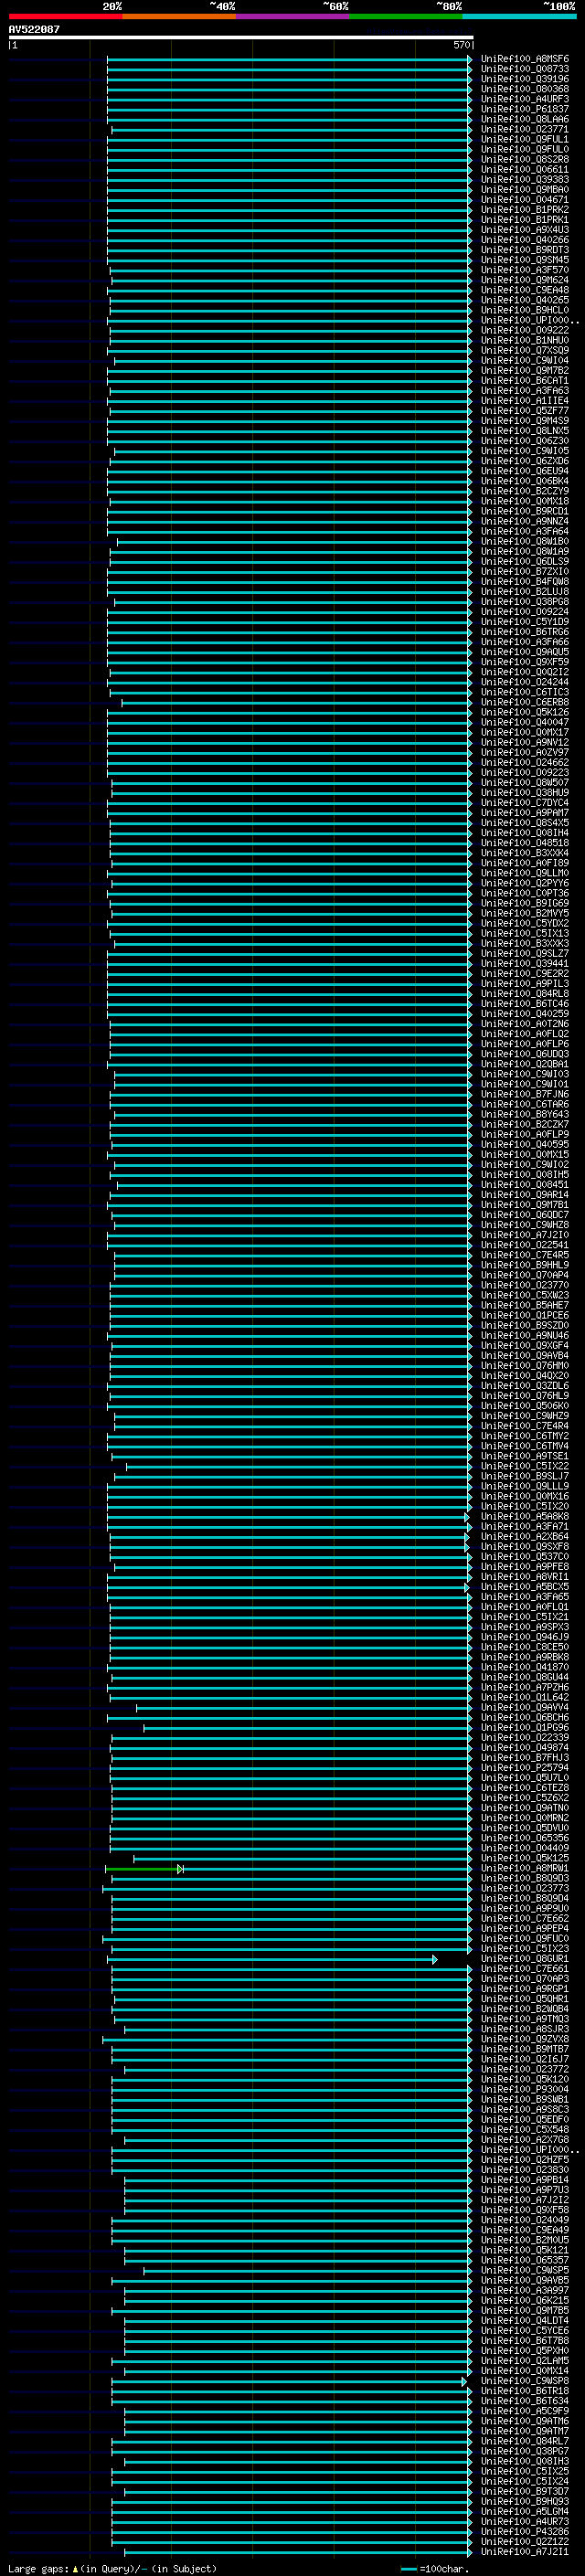Screen dimensions: 585x2576
Task: Select the UniRef100_Q70AP3 label
Action: [525, 1978]
